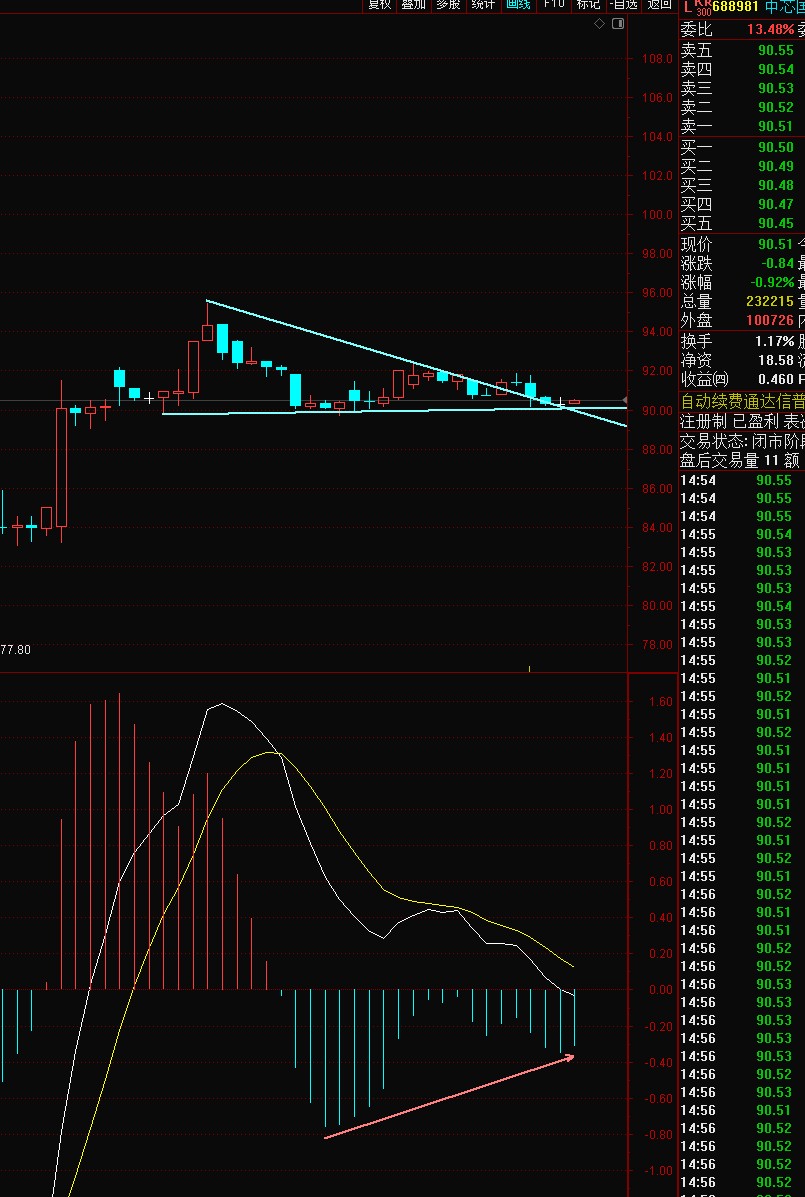This screenshot has width=805, height=1197.
Task: Click the diamond icon above the chart
Action: click(599, 24)
